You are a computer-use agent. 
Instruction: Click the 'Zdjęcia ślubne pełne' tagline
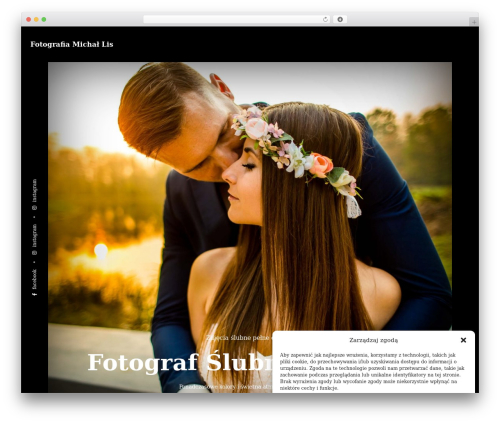238,338
